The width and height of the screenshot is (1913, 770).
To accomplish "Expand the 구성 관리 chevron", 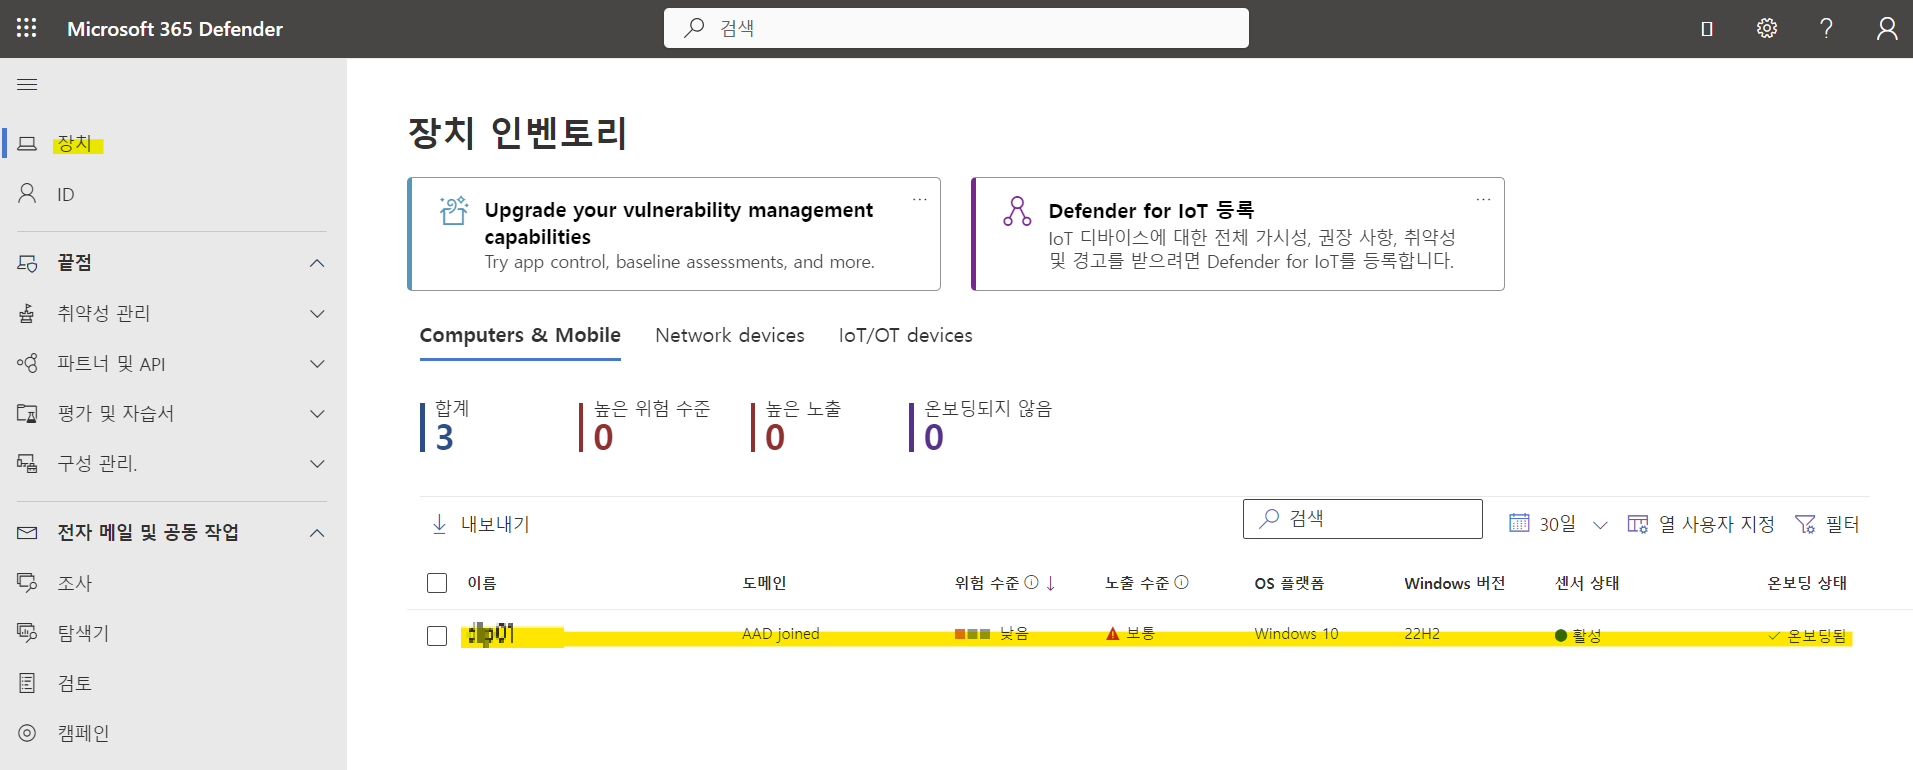I will click(x=317, y=464).
